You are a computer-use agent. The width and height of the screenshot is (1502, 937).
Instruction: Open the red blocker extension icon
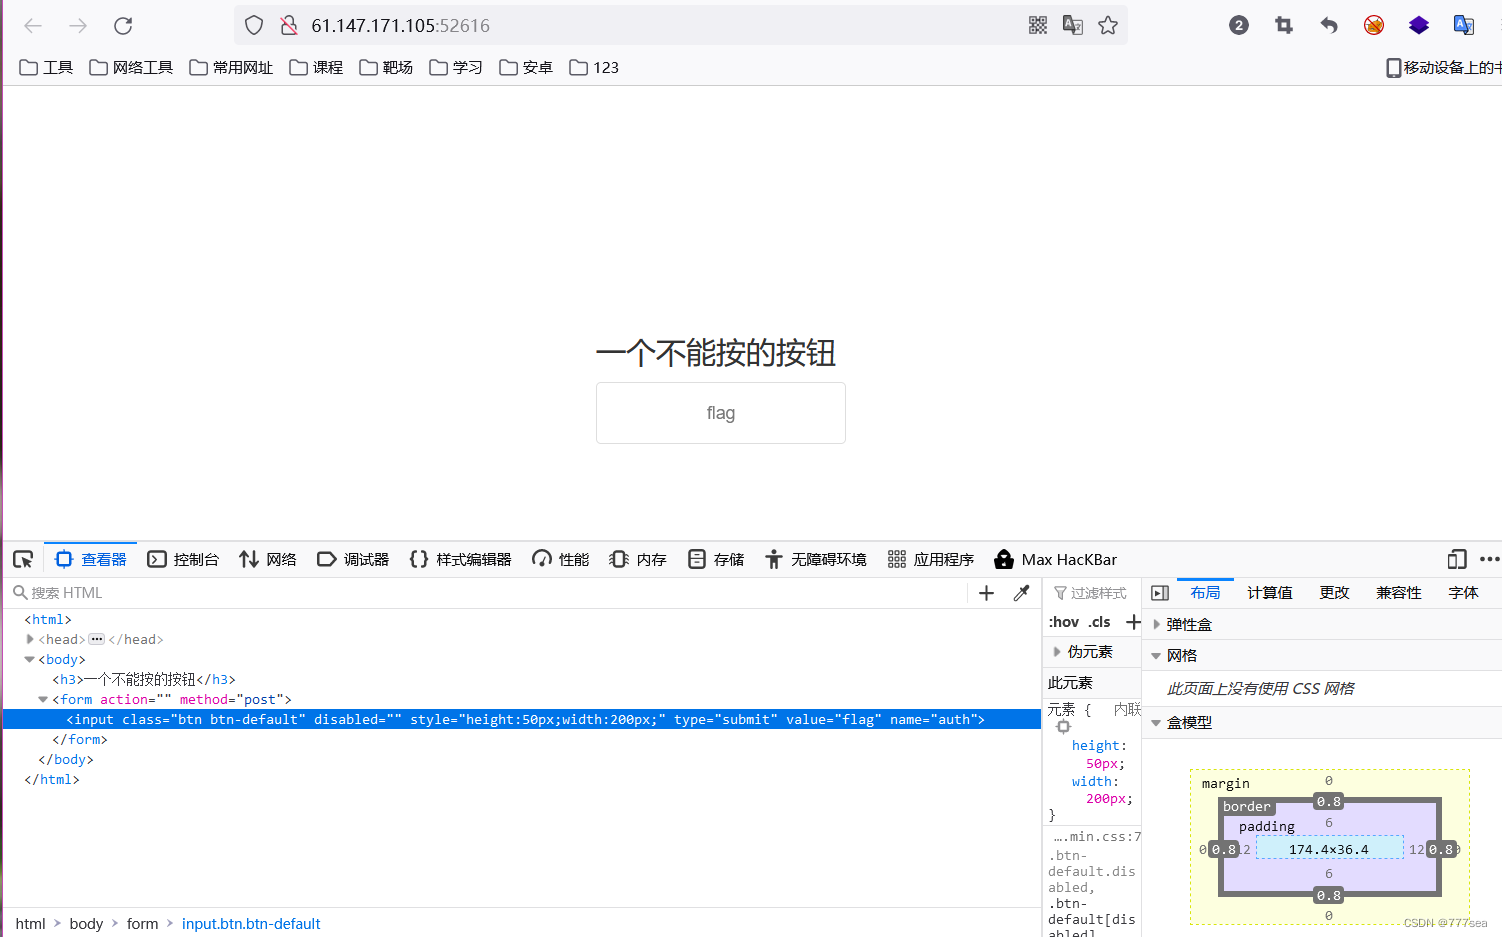click(1374, 26)
